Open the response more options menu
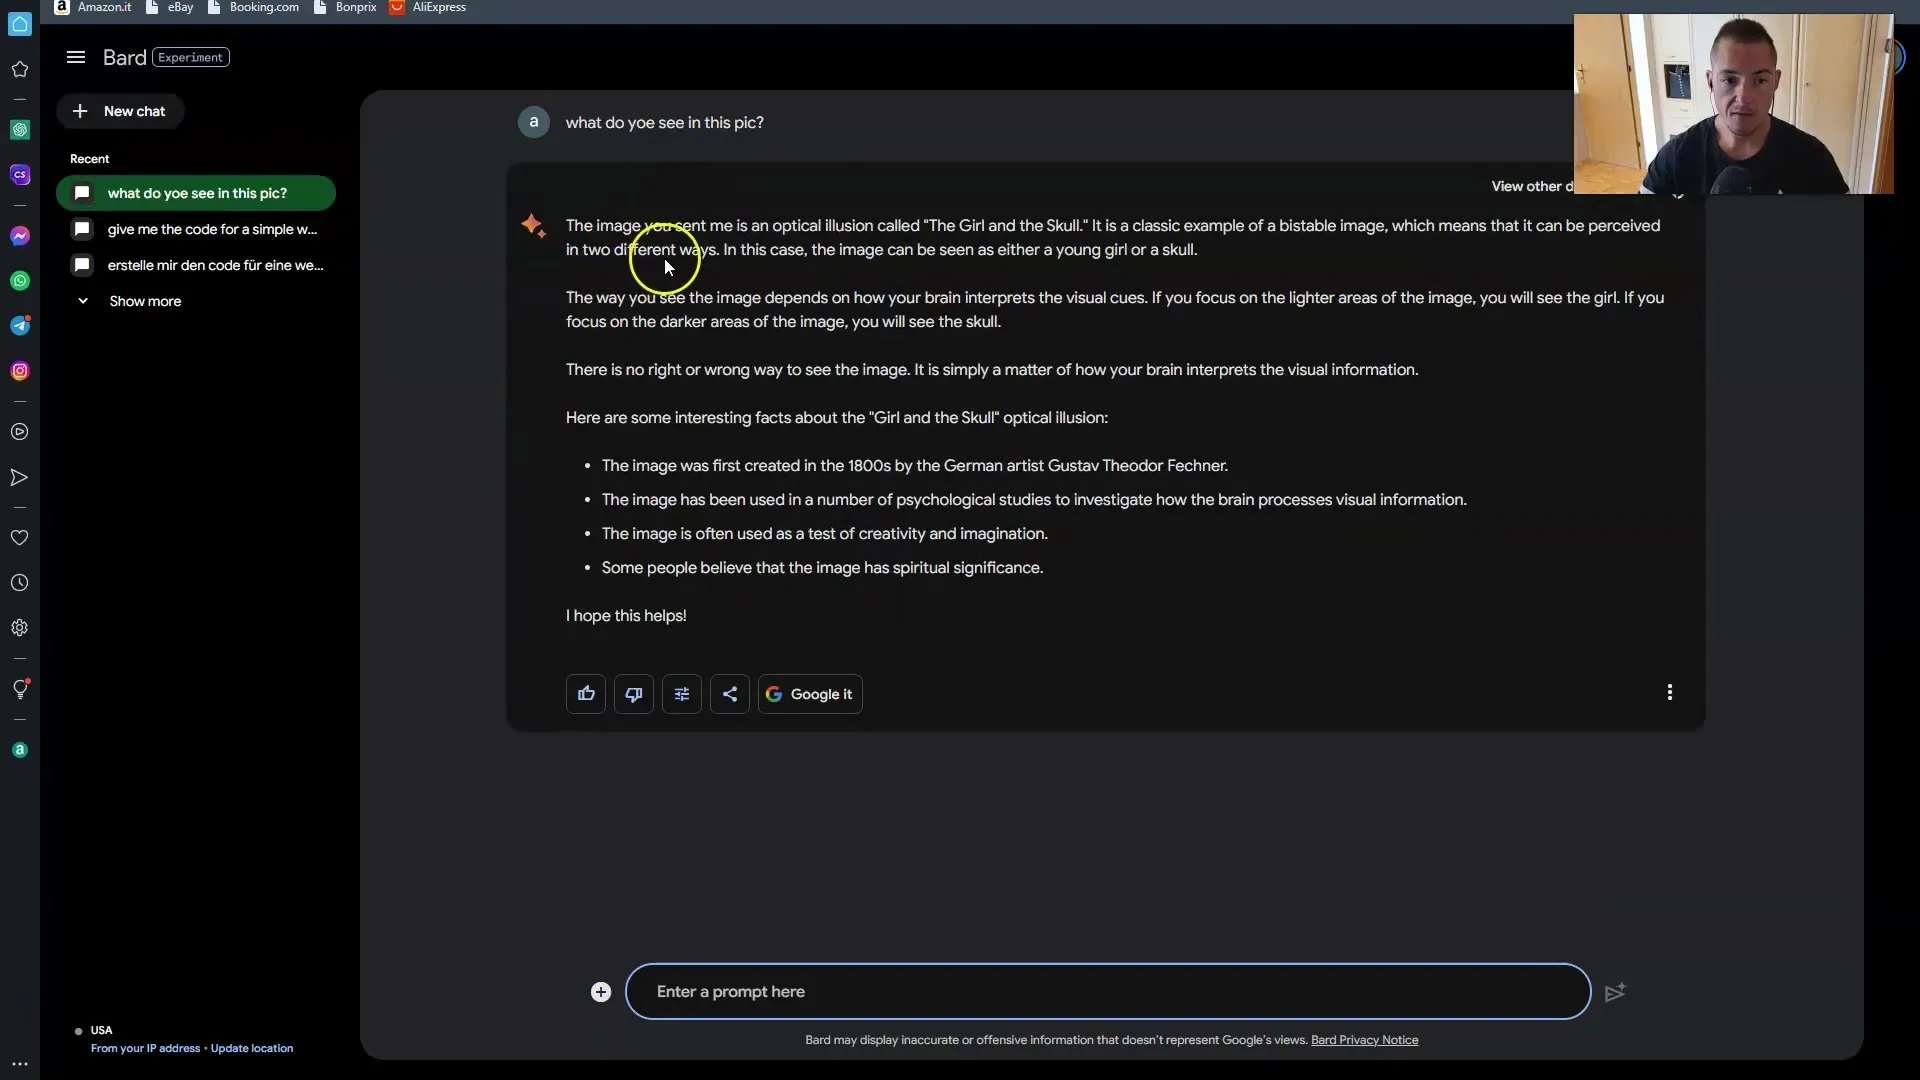This screenshot has height=1080, width=1920. pyautogui.click(x=1669, y=692)
